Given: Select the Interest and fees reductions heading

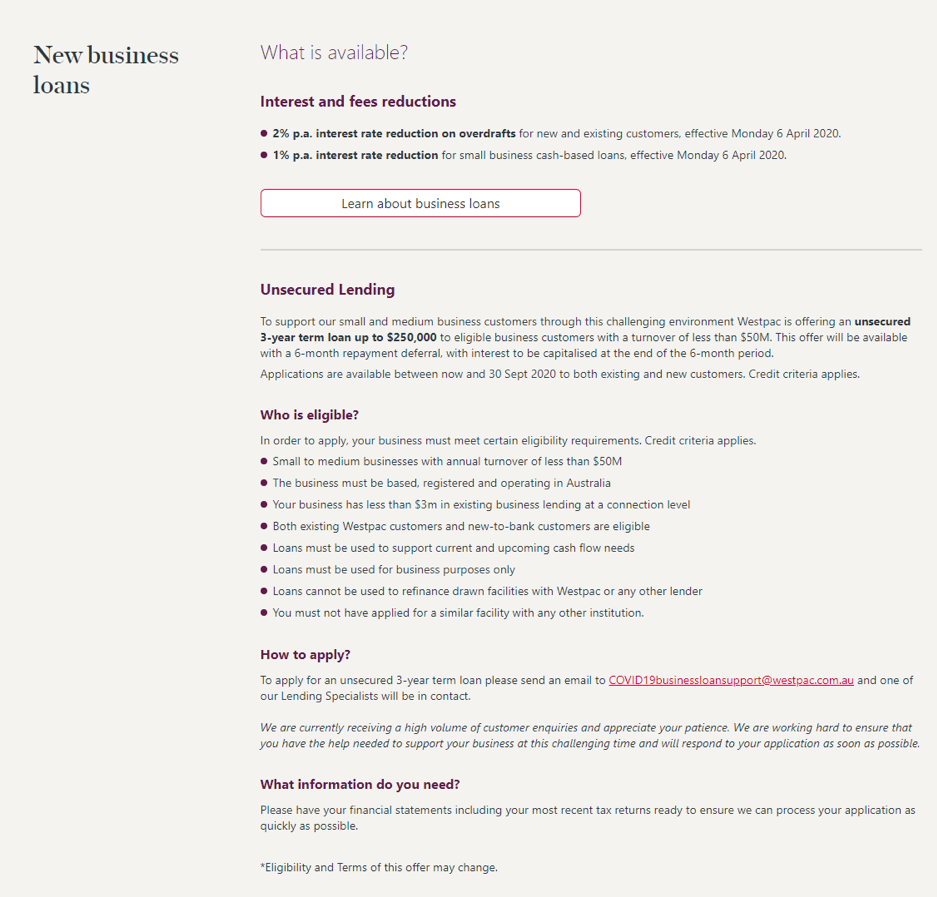Looking at the screenshot, I should click(x=358, y=101).
